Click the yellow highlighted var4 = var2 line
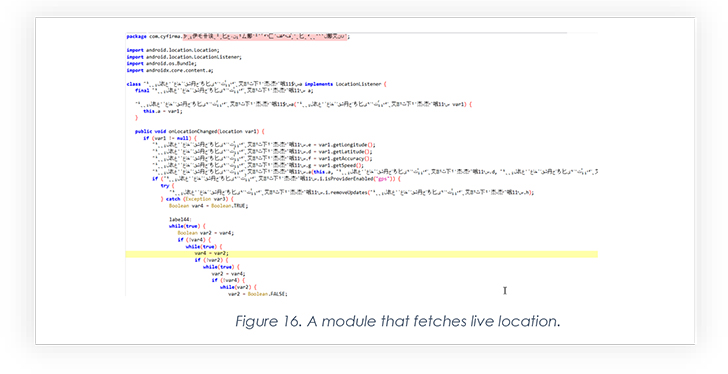 click(361, 254)
